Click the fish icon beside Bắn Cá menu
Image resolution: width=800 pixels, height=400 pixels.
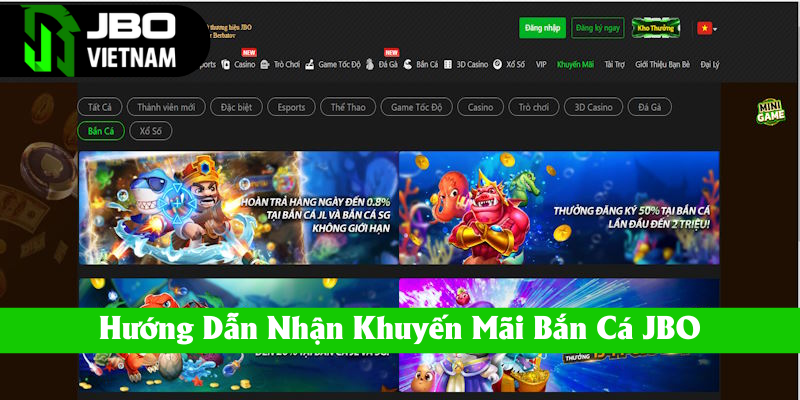pos(408,65)
